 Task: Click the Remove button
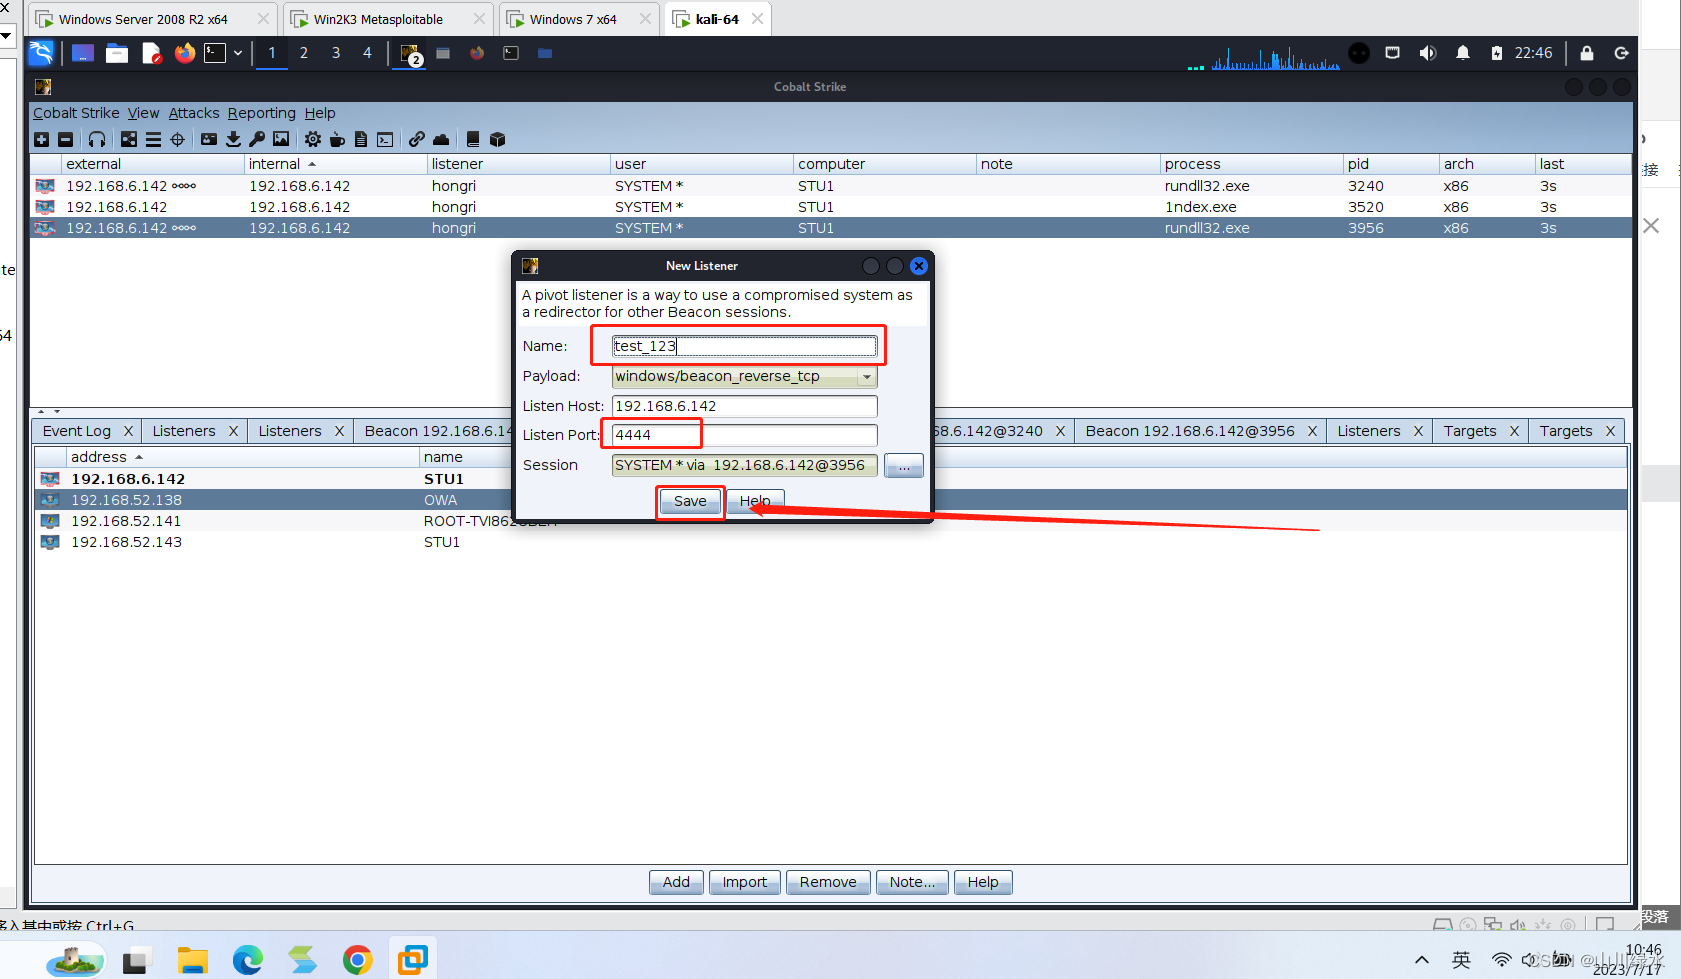828,882
